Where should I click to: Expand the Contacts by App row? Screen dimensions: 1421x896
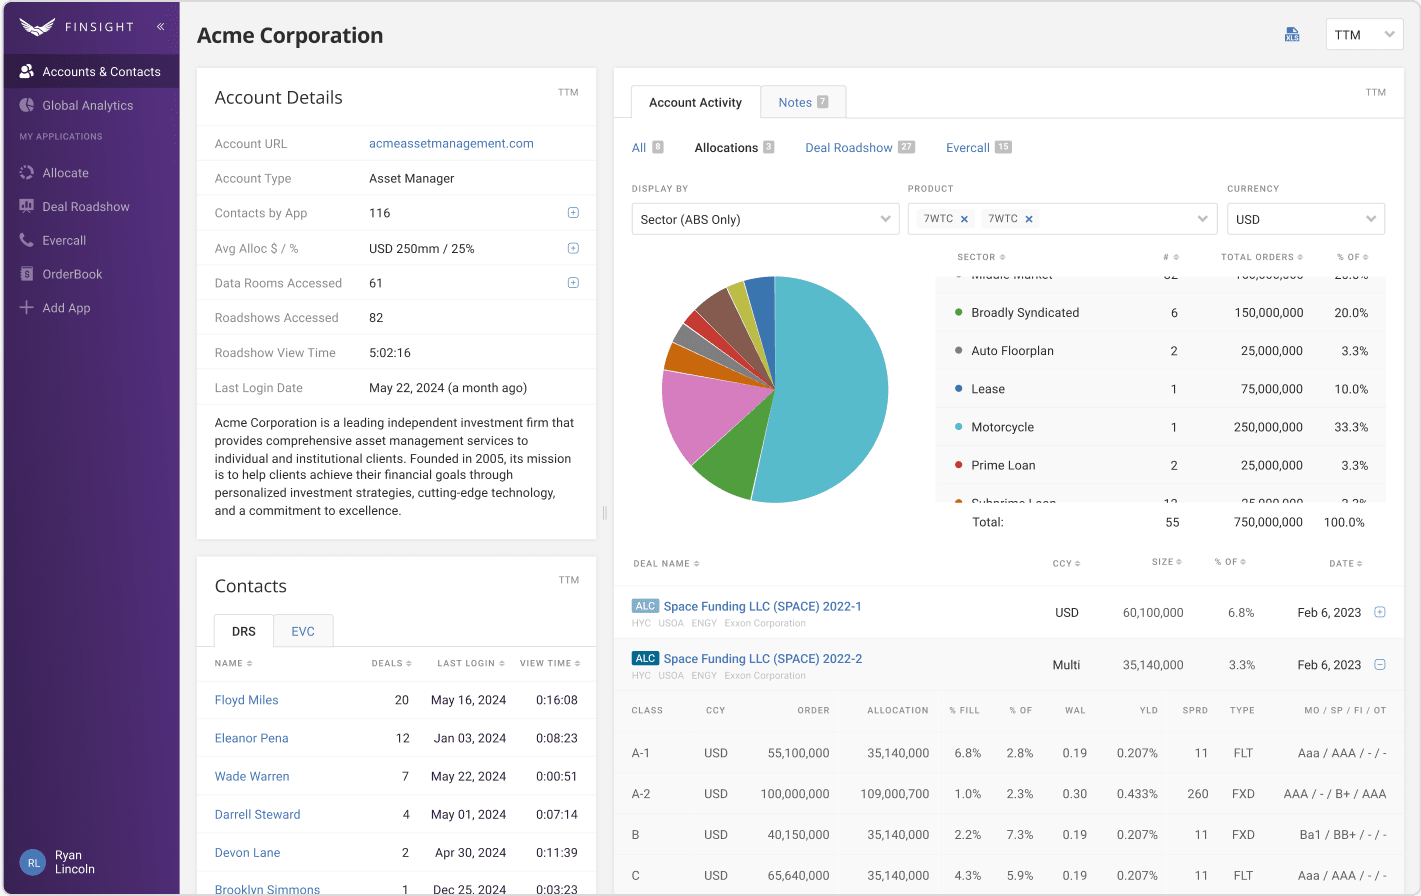(573, 213)
